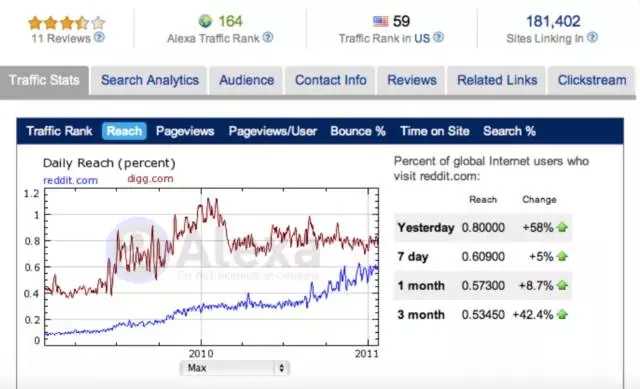
Task: Click the US link in Traffic Rank
Action: click(422, 38)
